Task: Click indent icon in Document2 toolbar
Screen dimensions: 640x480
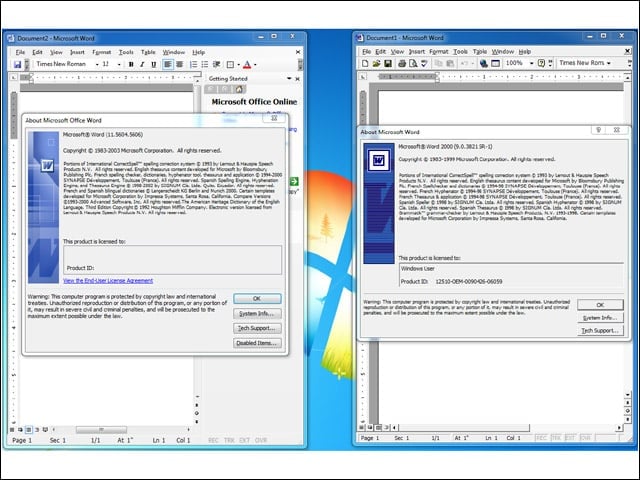Action: tap(217, 64)
